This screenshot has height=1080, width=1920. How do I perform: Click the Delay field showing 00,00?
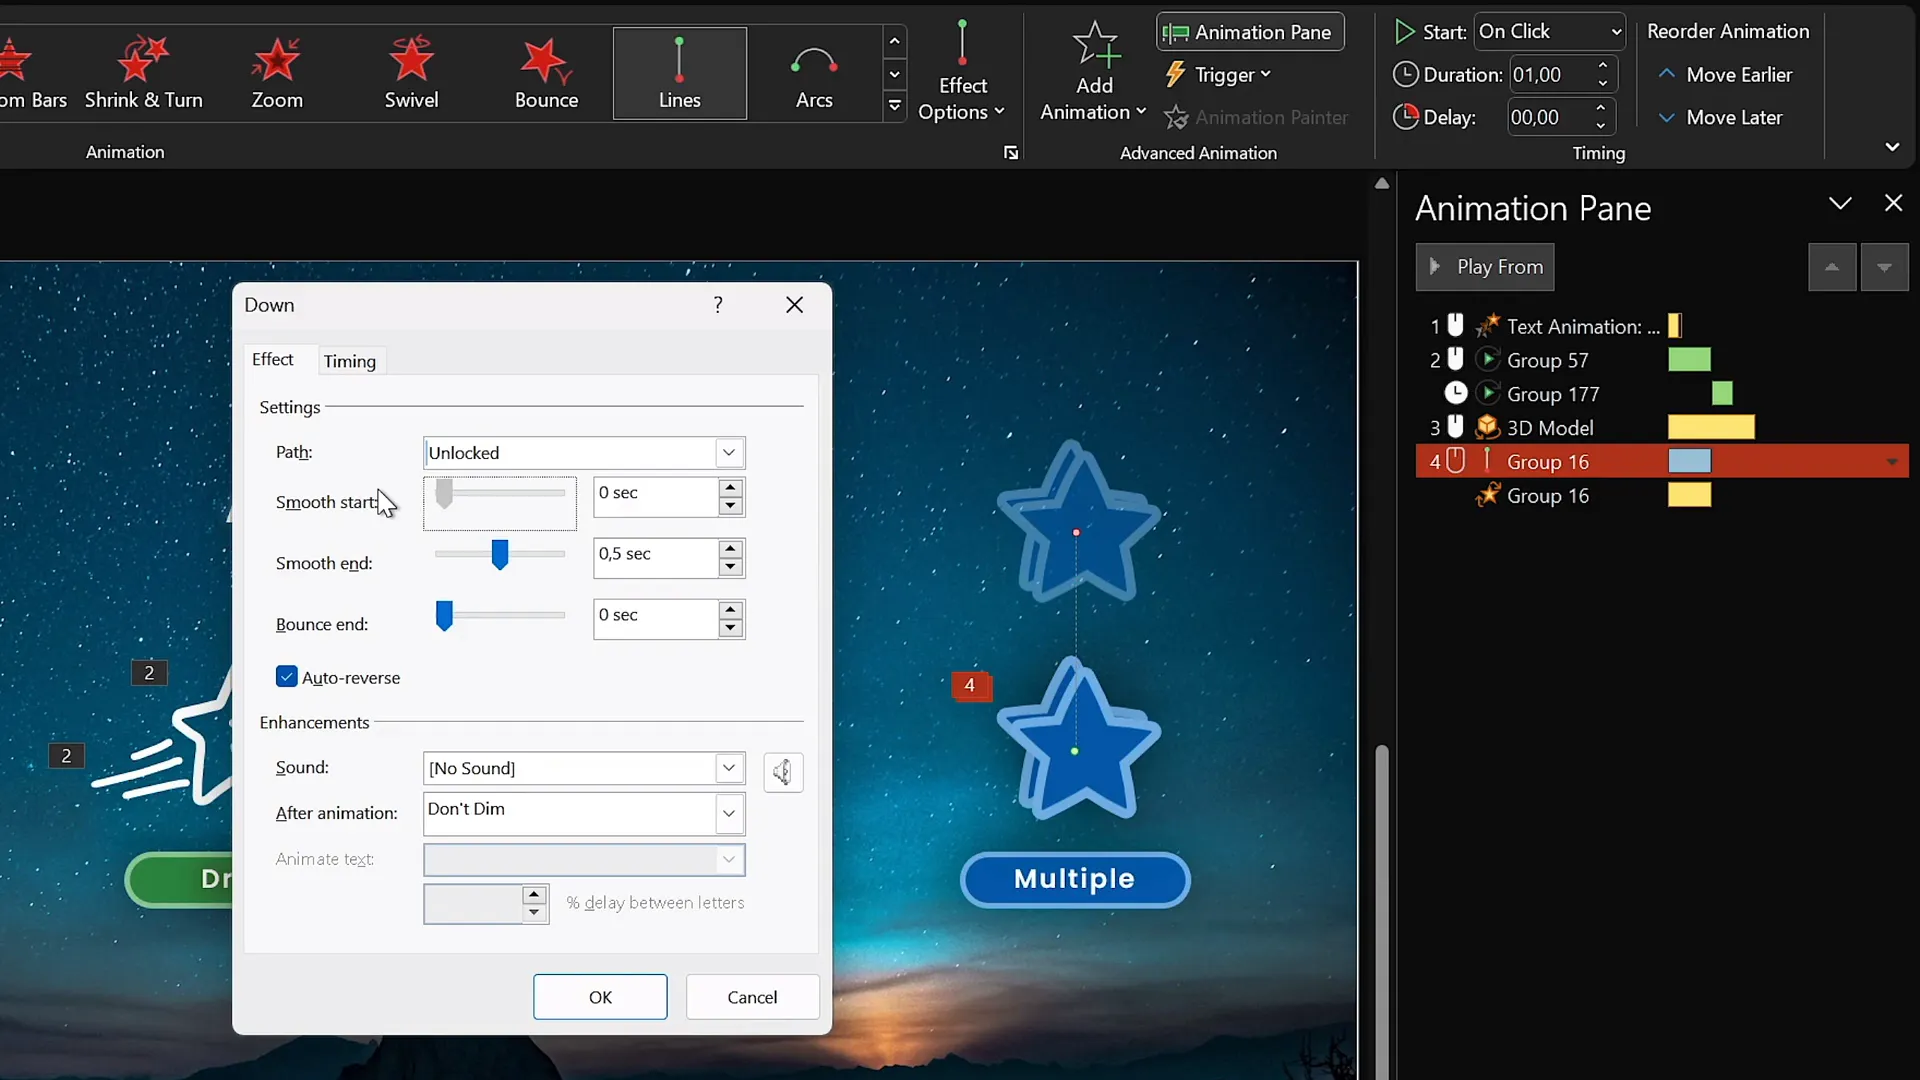tap(1548, 118)
